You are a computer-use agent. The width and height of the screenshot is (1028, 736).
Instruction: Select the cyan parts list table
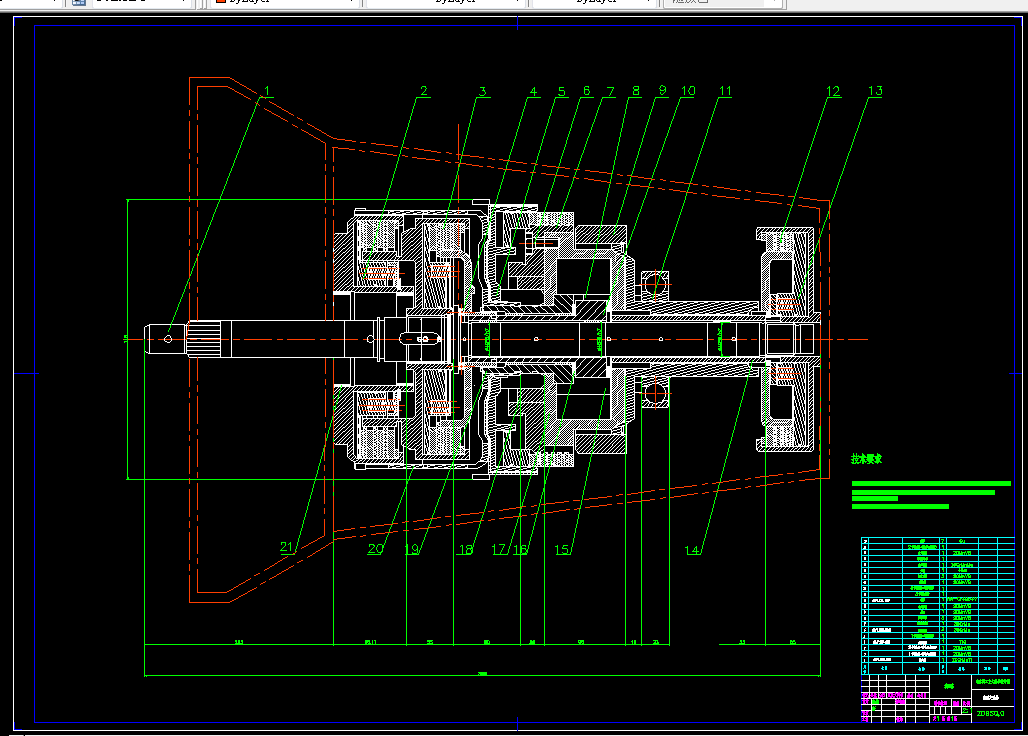coord(938,606)
